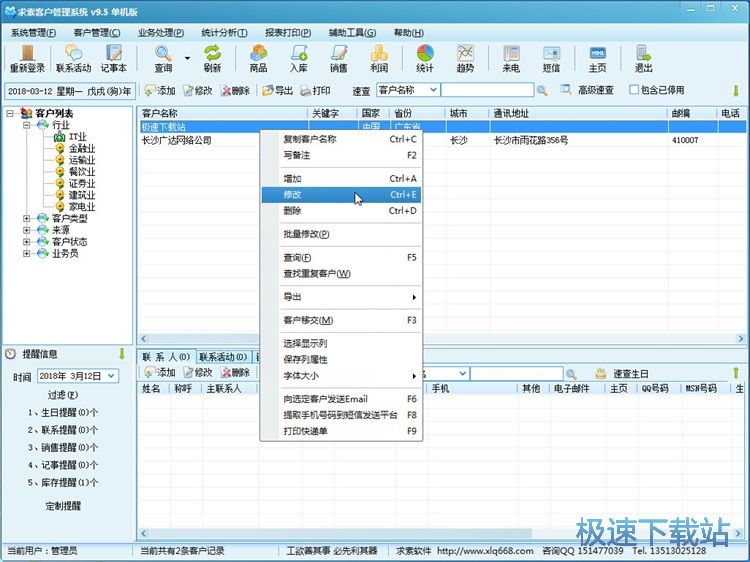Open the 客户名称 quick-search dropdown

click(433, 90)
